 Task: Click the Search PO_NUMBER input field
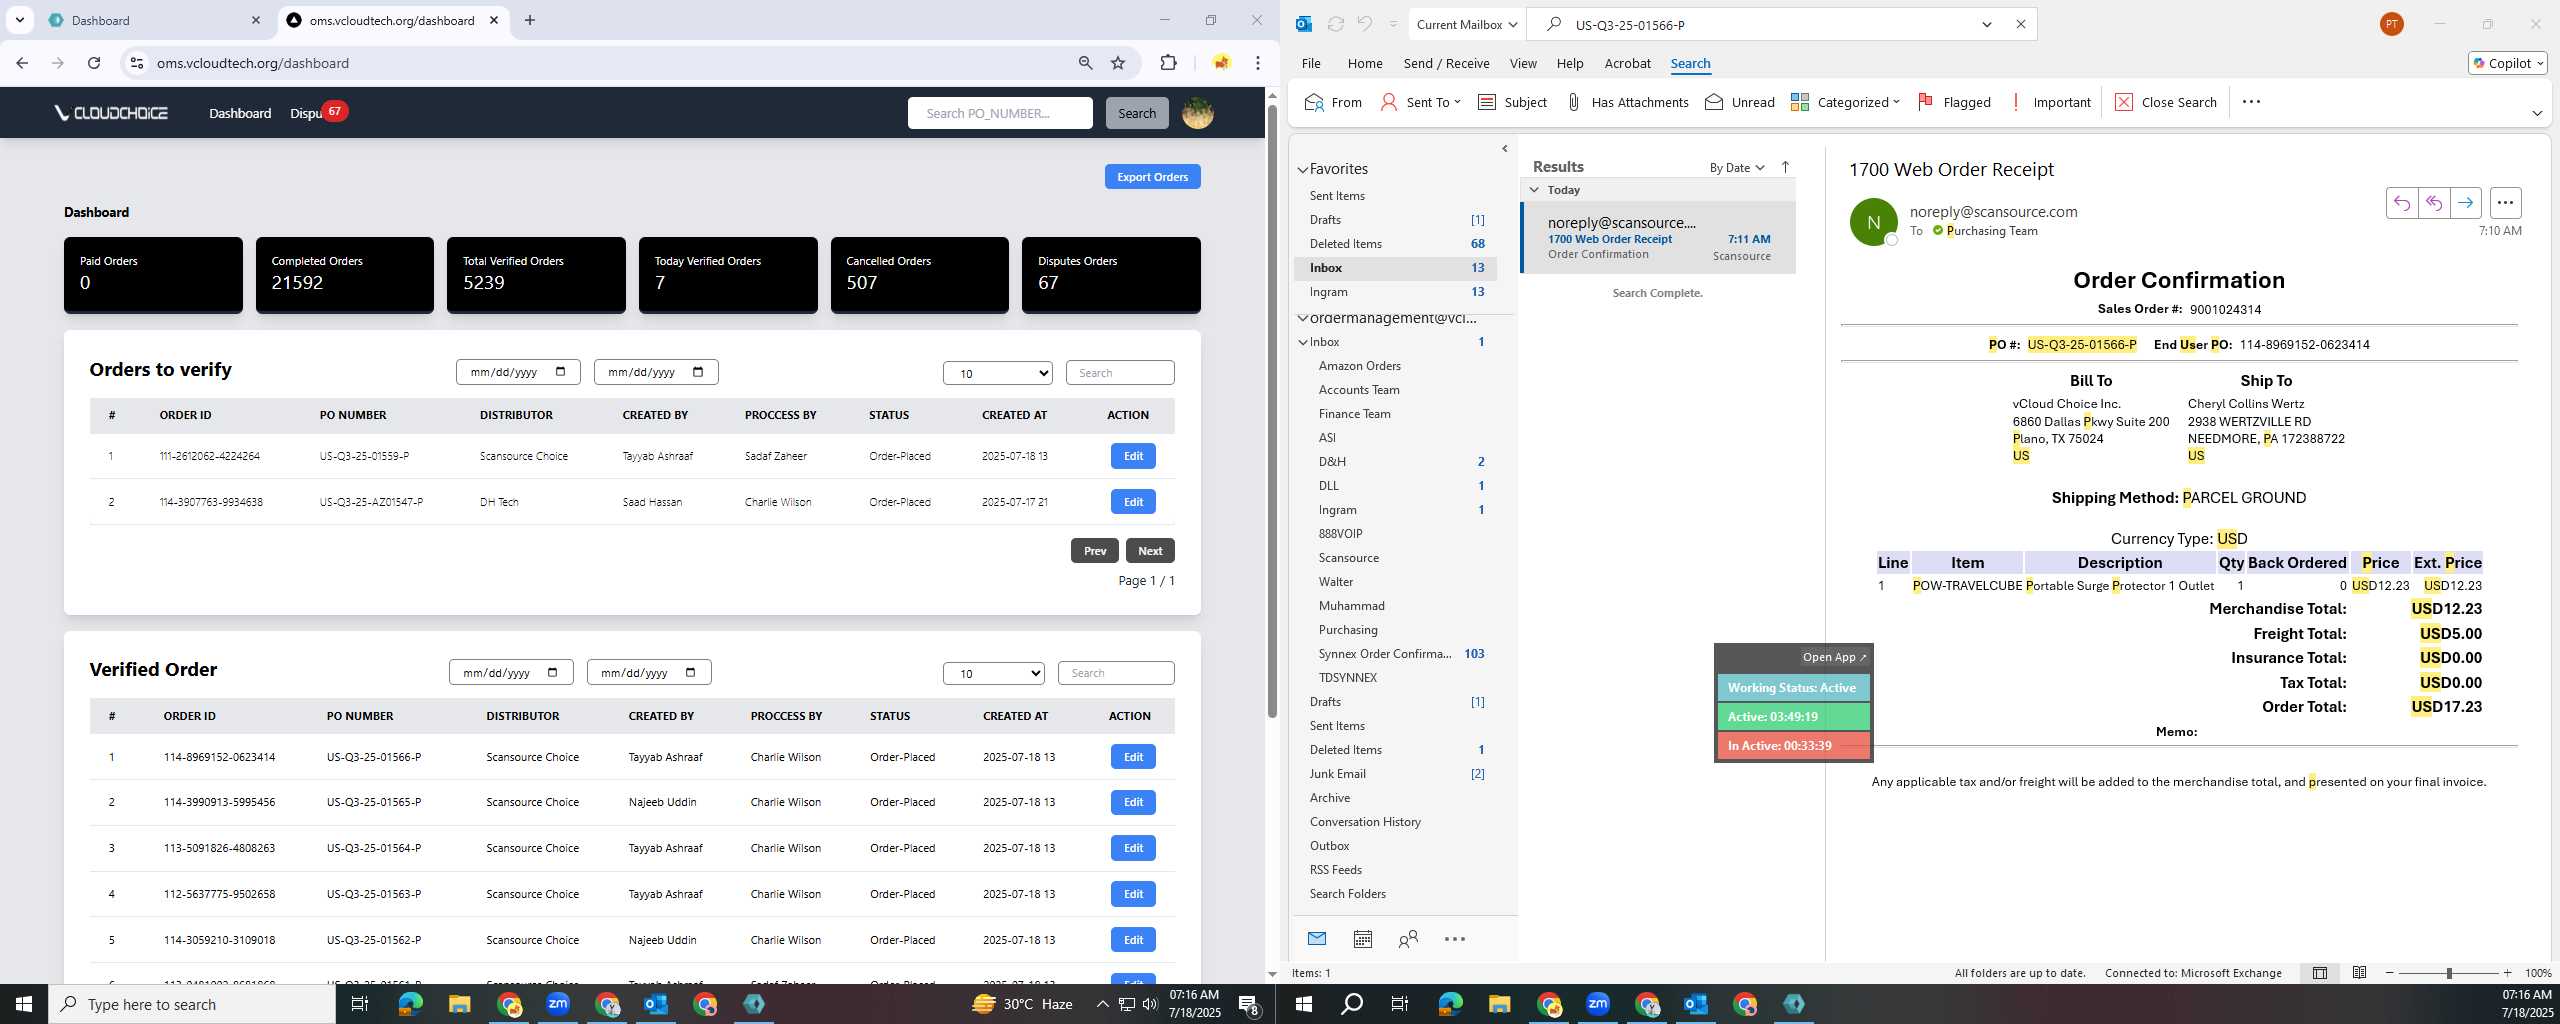pyautogui.click(x=999, y=113)
